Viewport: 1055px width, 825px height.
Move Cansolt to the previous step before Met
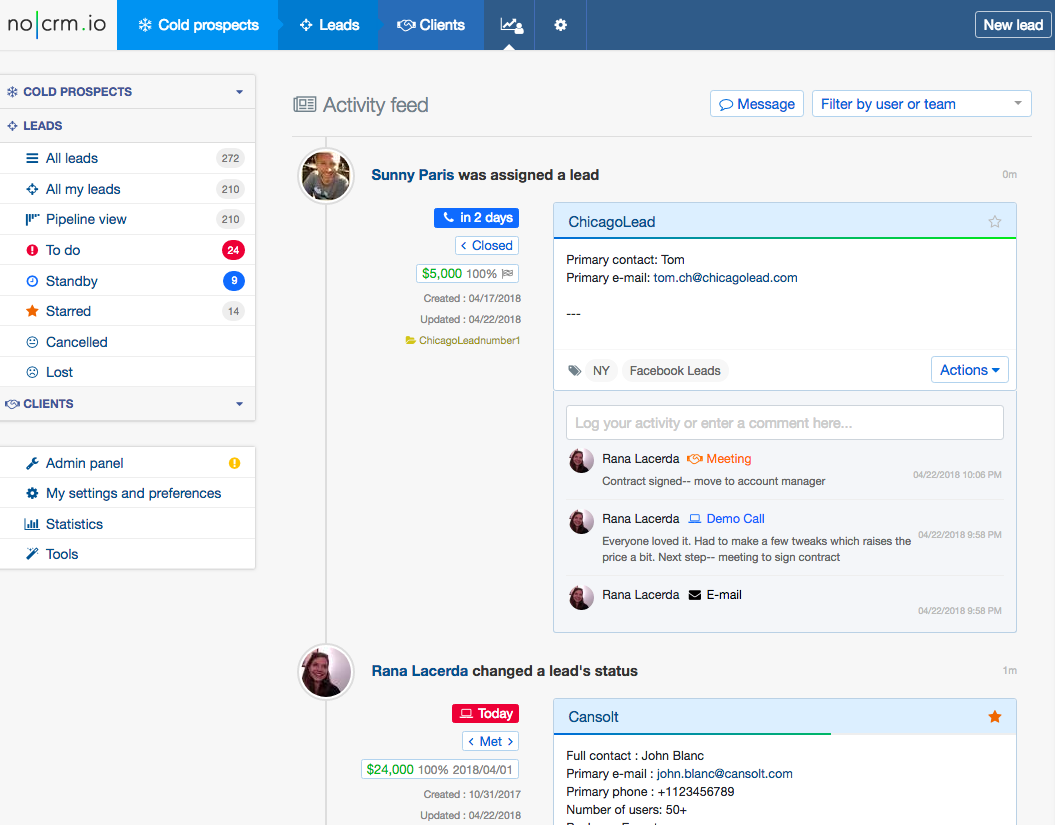point(471,742)
